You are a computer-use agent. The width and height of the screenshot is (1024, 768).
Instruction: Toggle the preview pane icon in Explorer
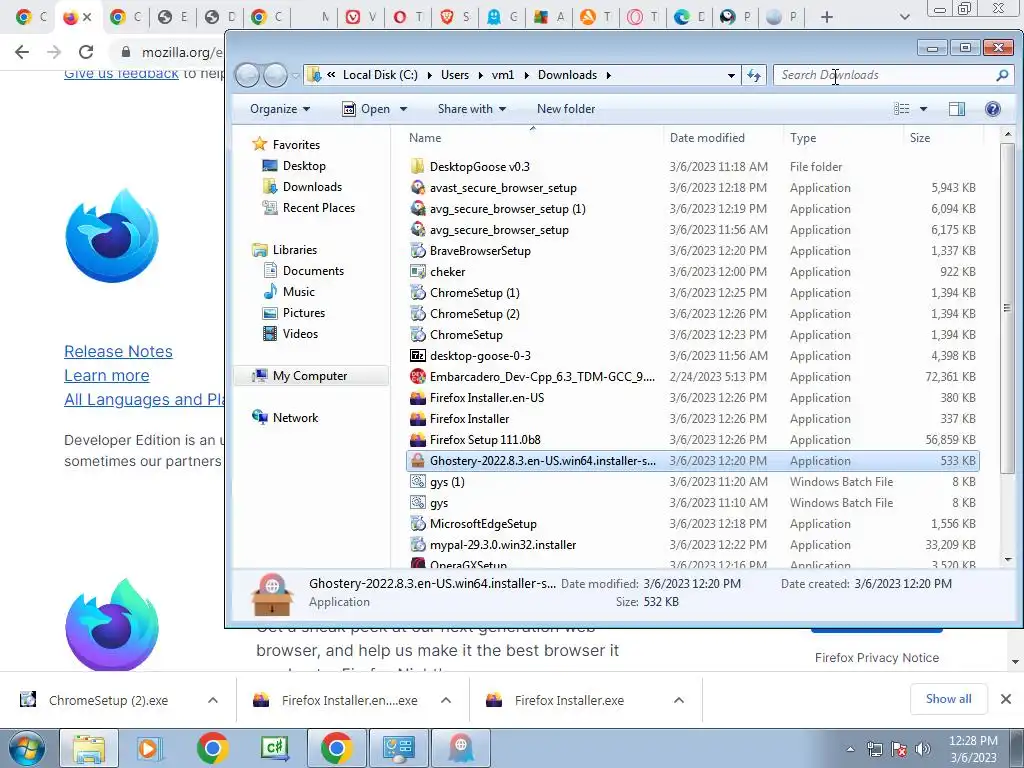click(957, 109)
